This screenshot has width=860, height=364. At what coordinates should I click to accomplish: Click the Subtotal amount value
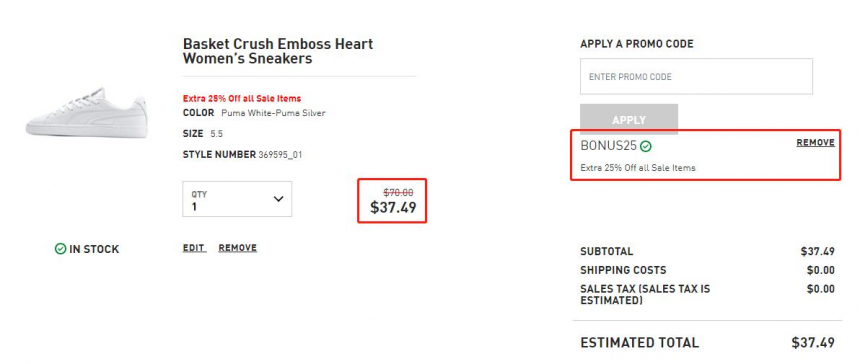[817, 252]
